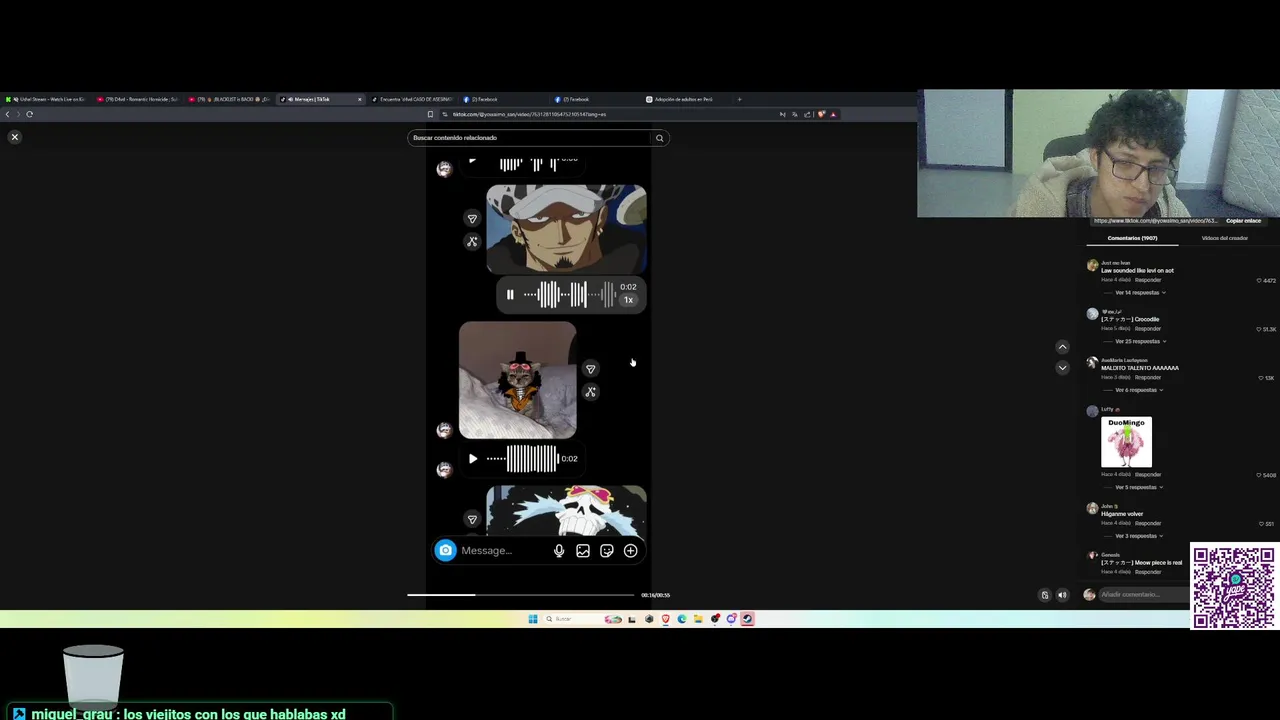Viewport: 1280px width, 720px height.
Task: Like the 'Háganme volver' comment
Action: [x=1261, y=524]
